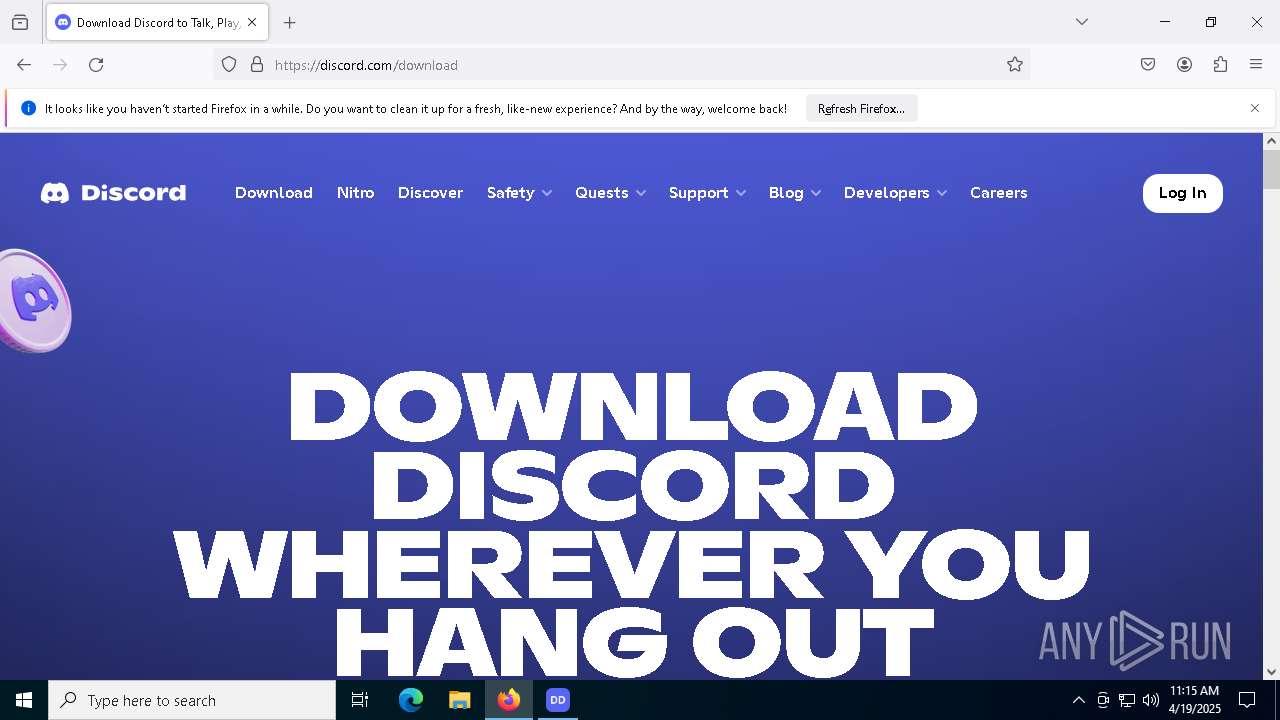Expand the Developers menu

895,193
